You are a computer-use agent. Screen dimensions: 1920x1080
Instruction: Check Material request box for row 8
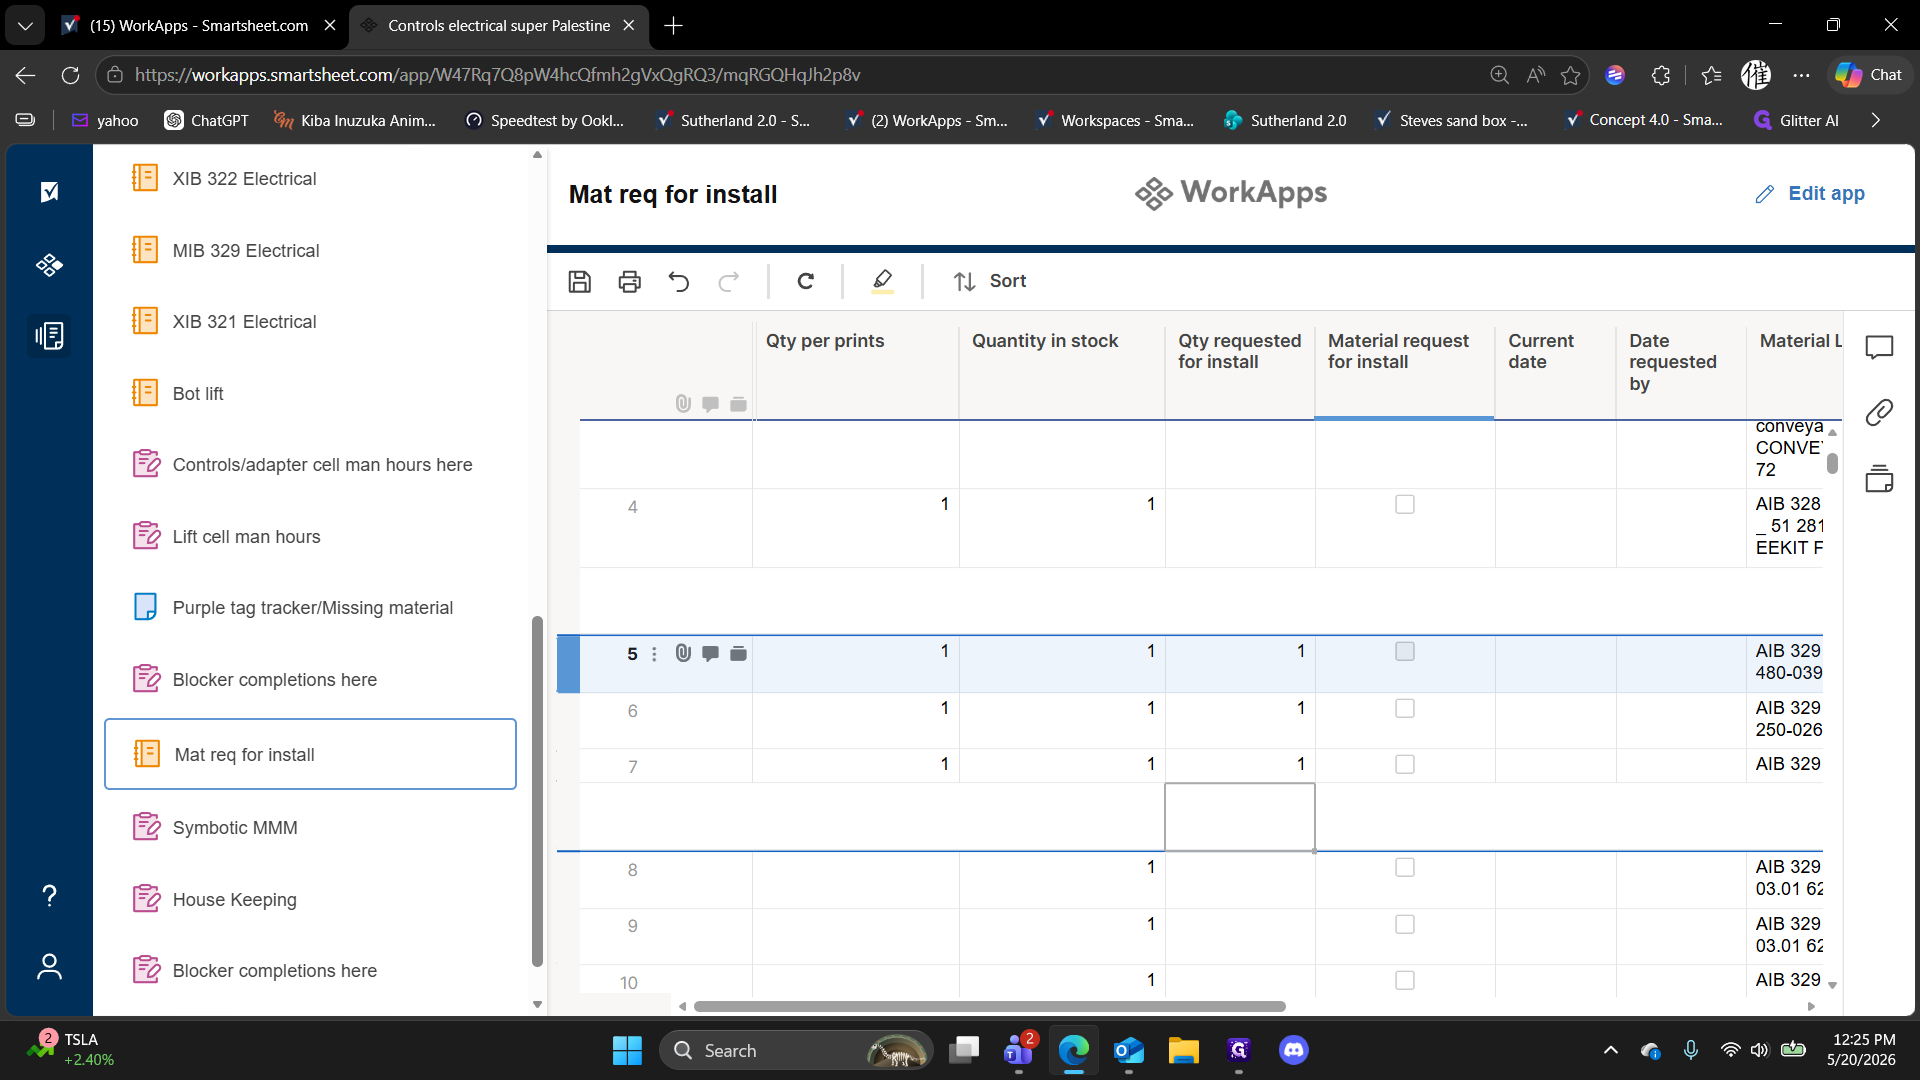(x=1405, y=868)
